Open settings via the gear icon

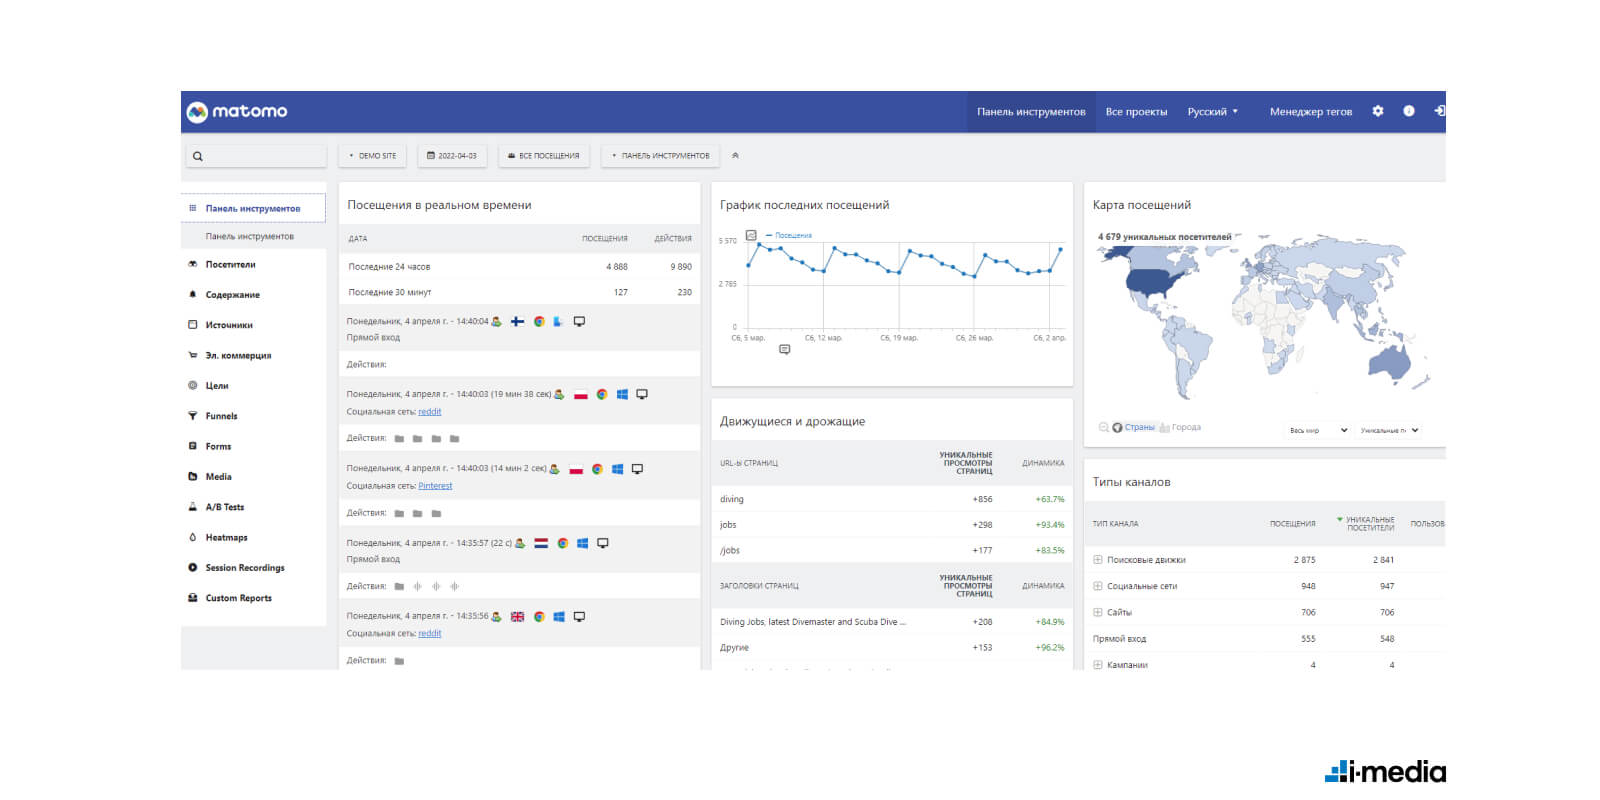point(1378,111)
